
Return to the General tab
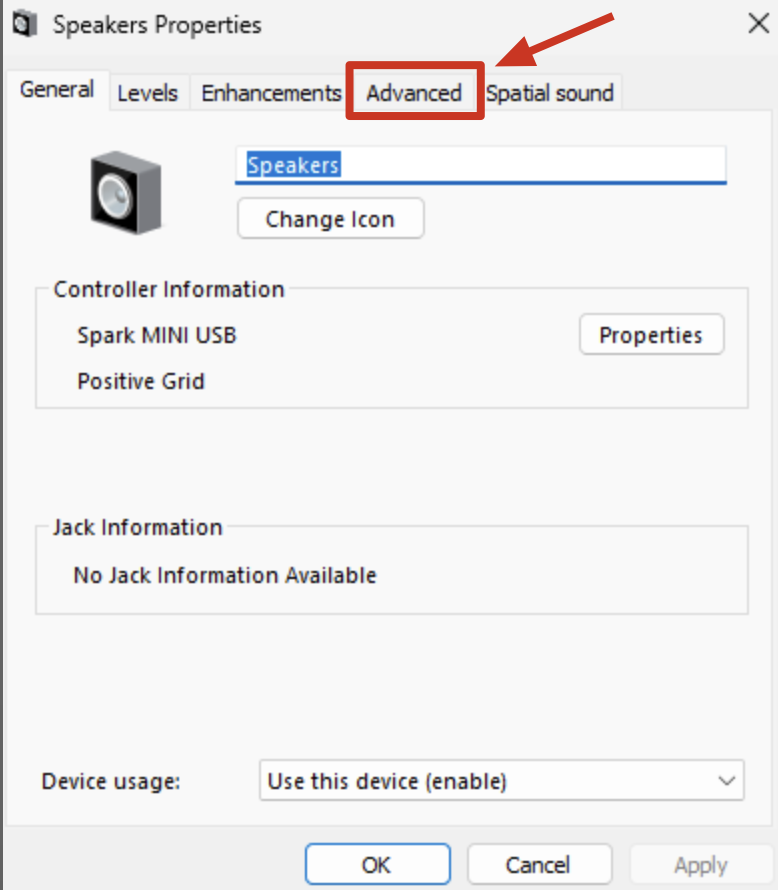click(x=57, y=89)
